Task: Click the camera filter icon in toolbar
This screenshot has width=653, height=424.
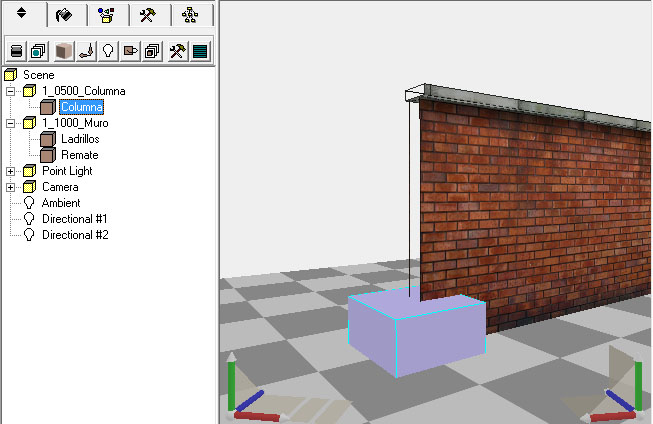Action: pos(130,49)
